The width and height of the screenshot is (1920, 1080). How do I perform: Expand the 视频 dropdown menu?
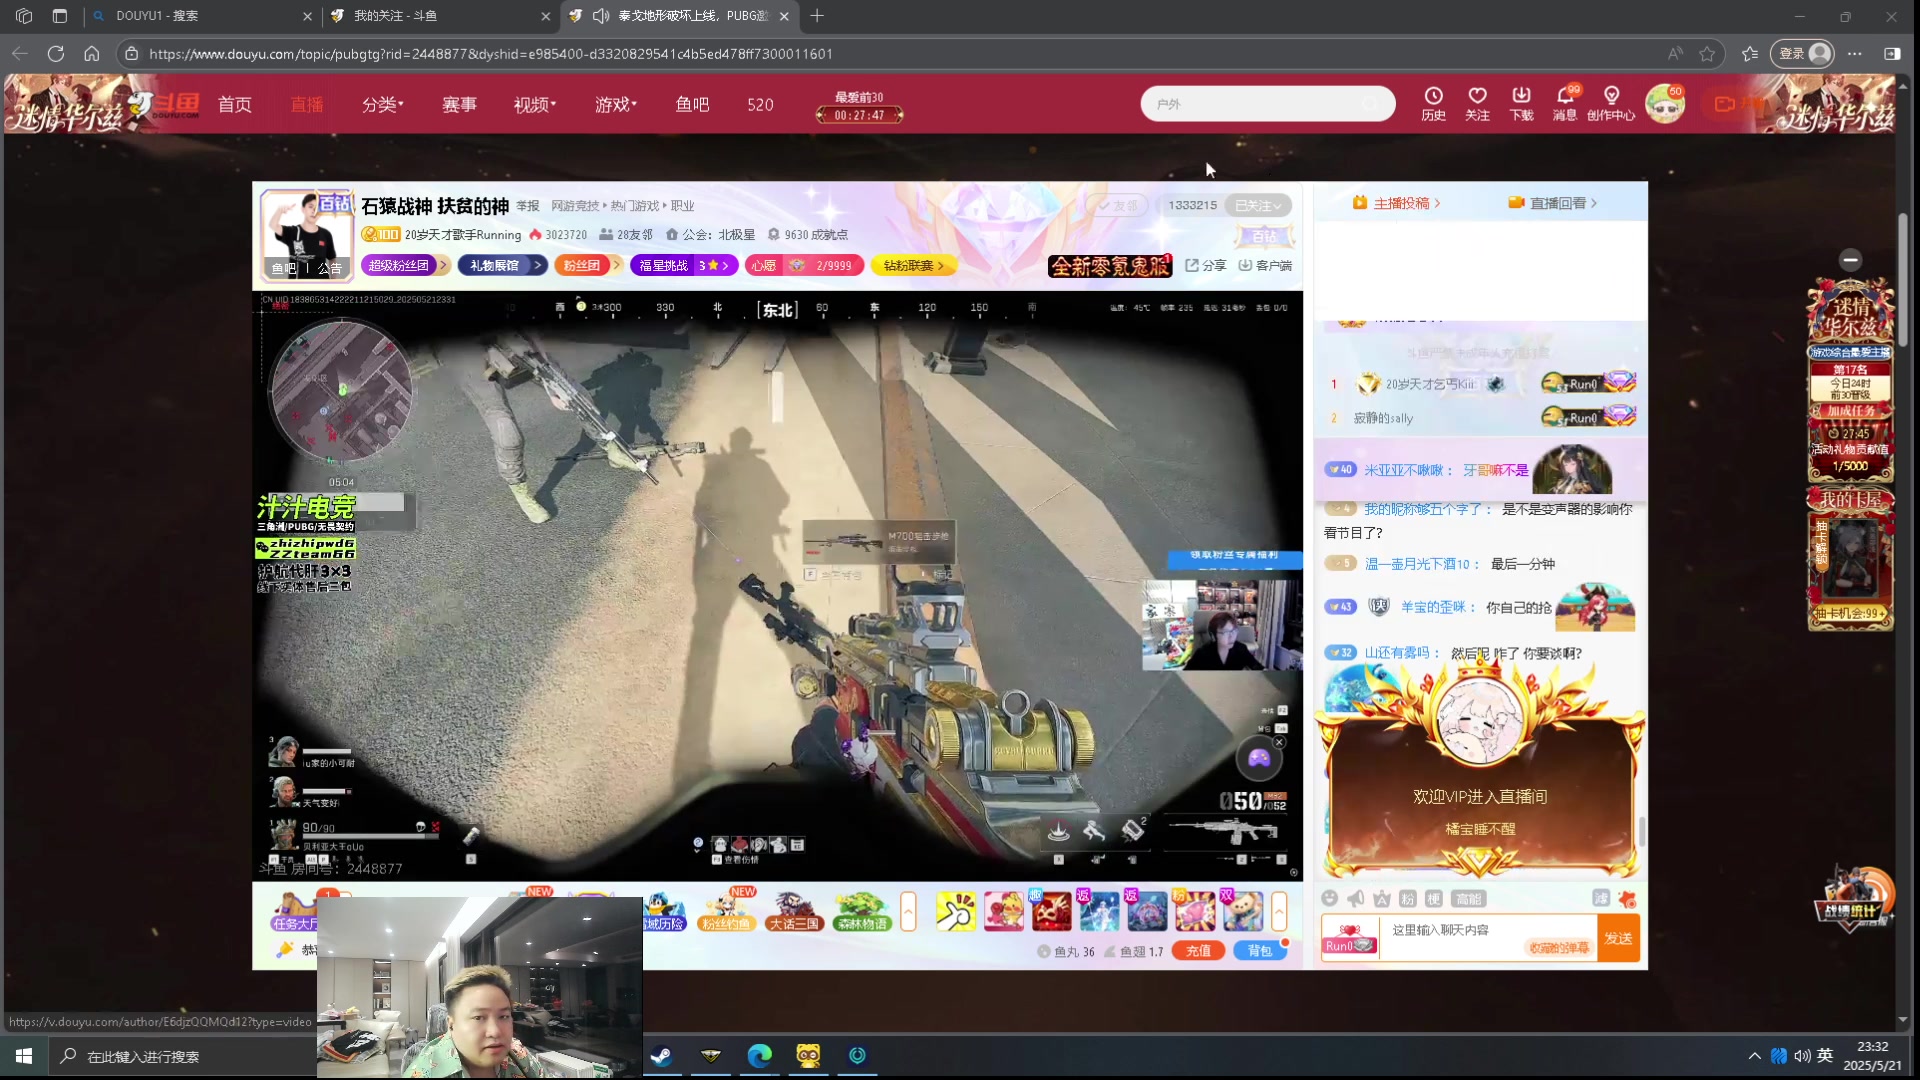[535, 104]
